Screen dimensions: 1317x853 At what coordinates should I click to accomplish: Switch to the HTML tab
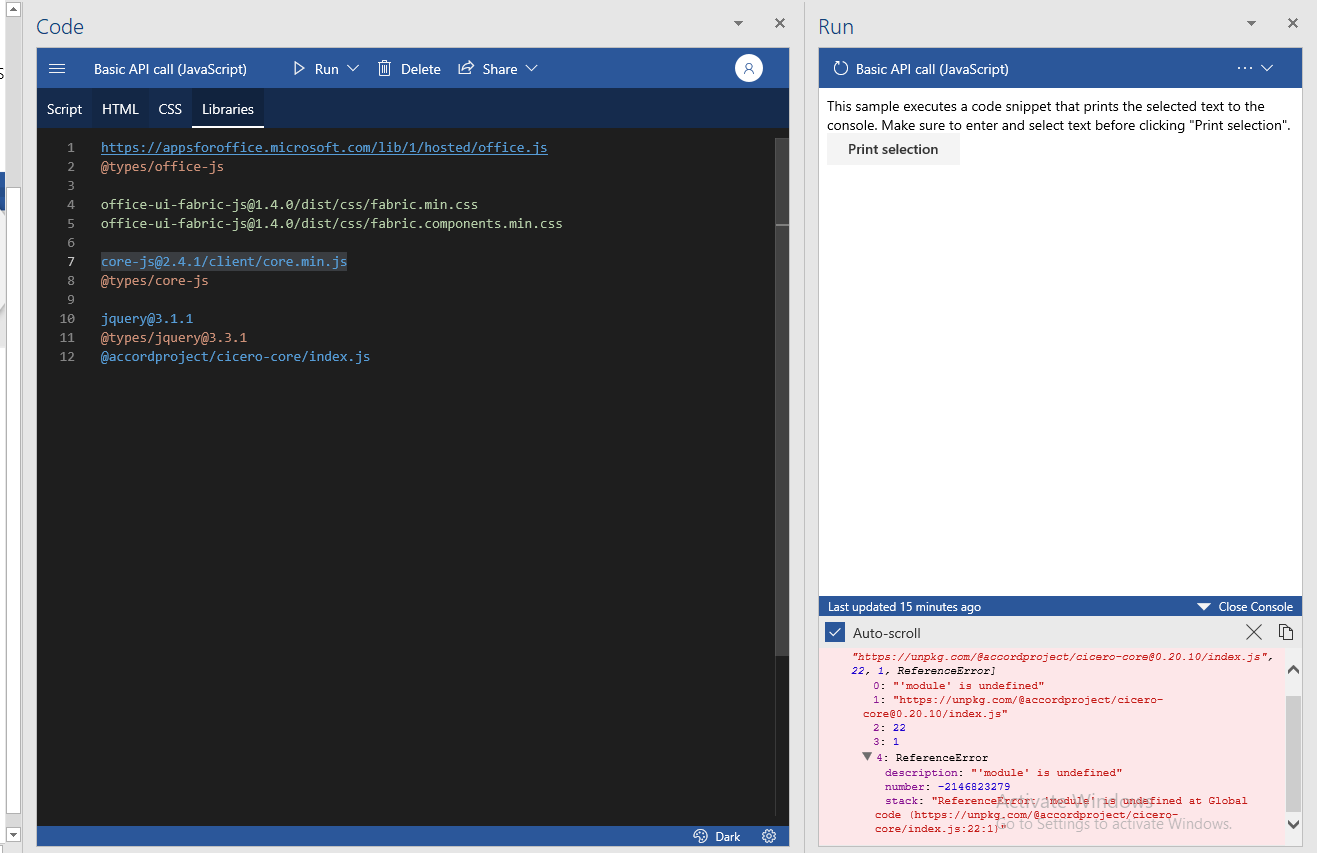(119, 108)
